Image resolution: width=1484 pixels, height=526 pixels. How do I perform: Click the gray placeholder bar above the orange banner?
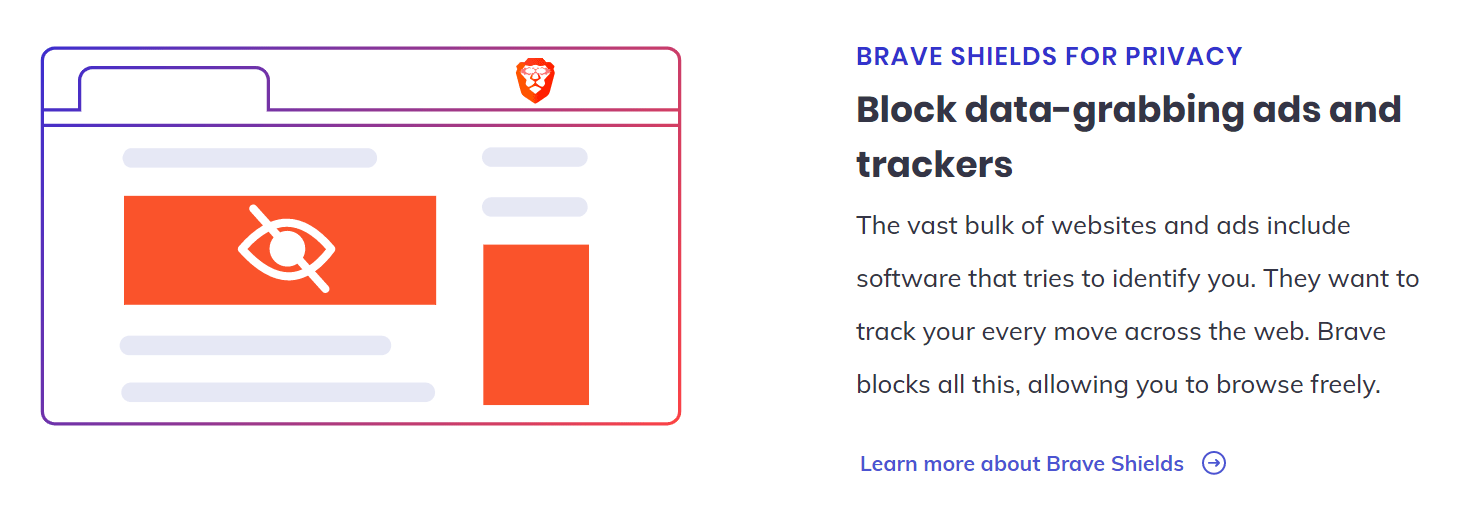249,158
